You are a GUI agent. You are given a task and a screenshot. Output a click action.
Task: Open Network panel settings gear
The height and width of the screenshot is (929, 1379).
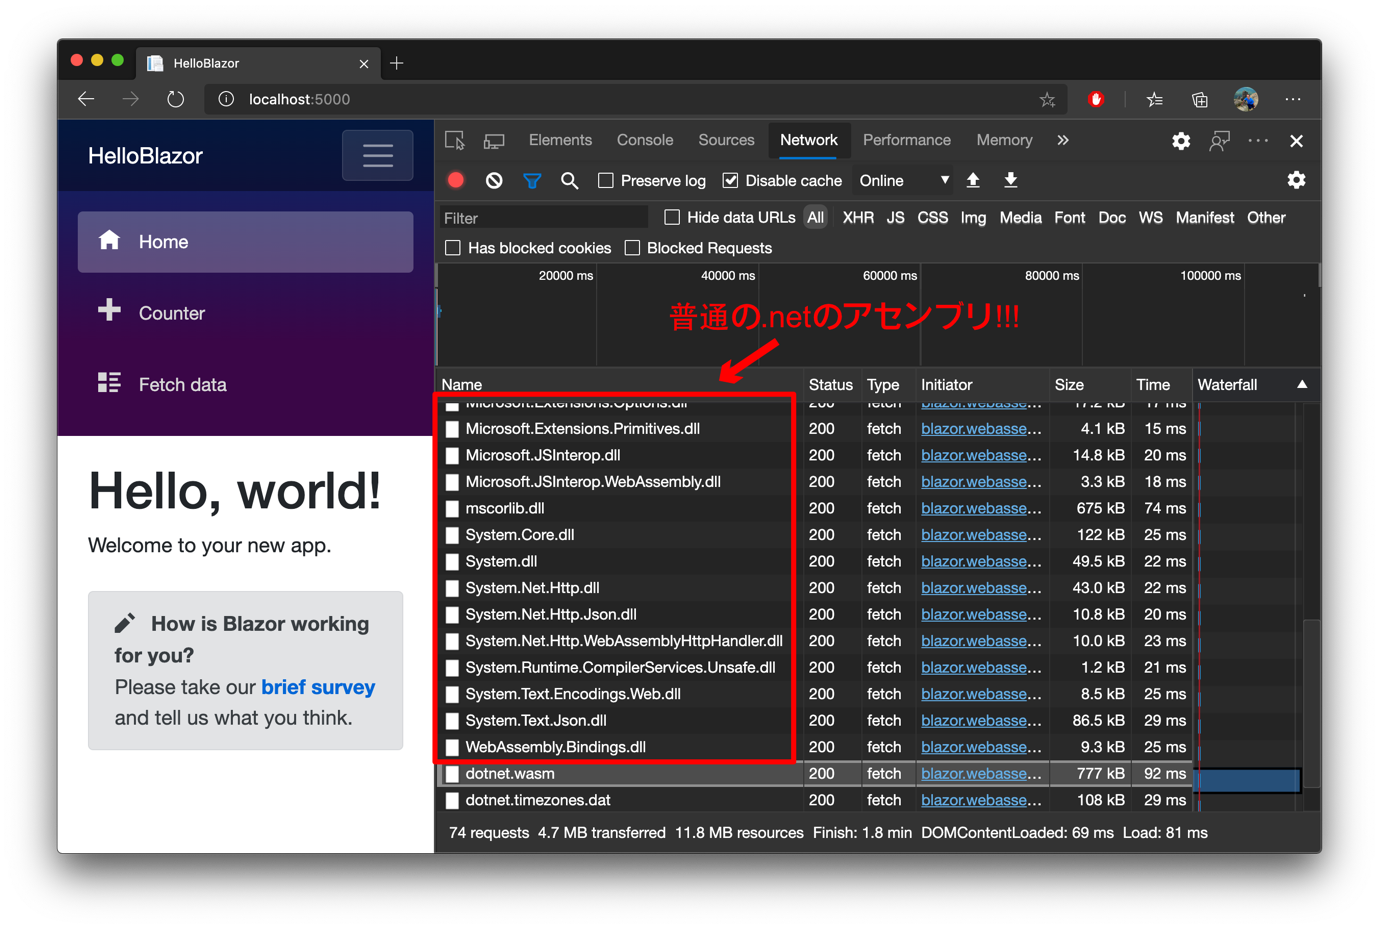(x=1296, y=180)
